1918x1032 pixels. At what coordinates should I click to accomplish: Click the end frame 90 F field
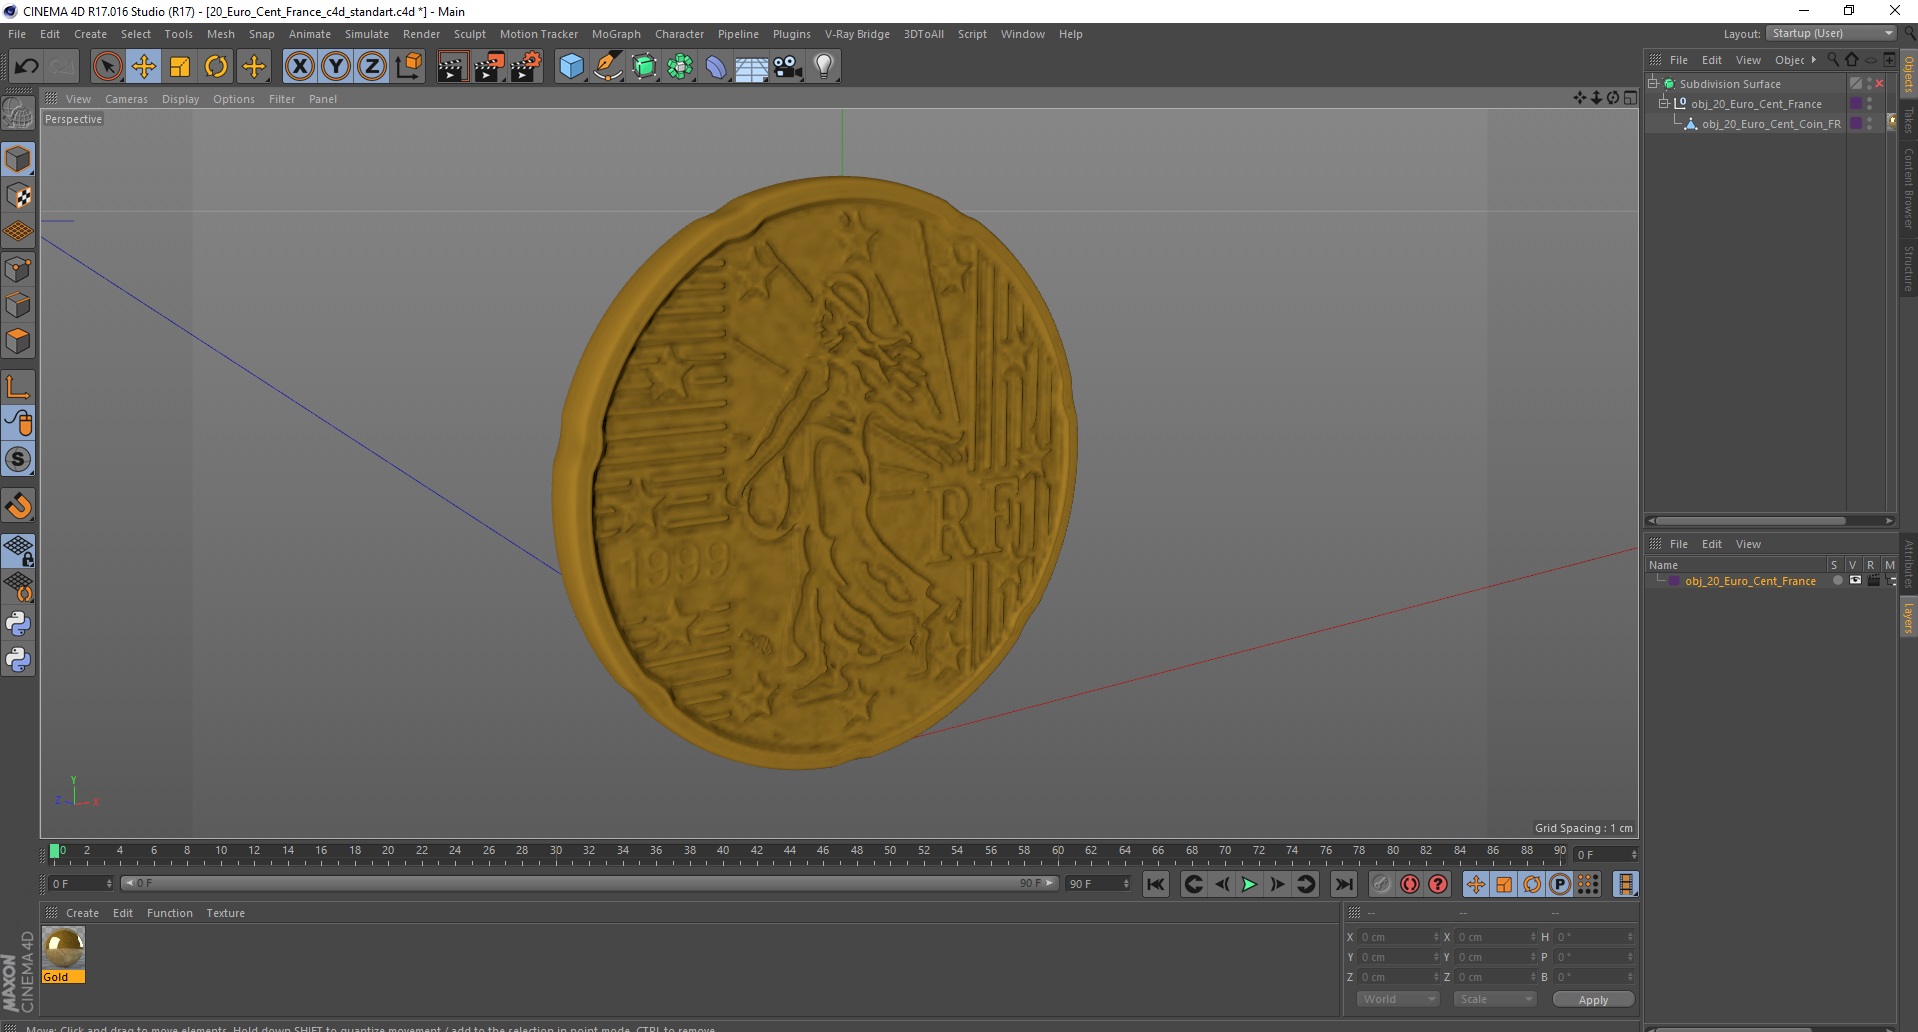click(1097, 884)
